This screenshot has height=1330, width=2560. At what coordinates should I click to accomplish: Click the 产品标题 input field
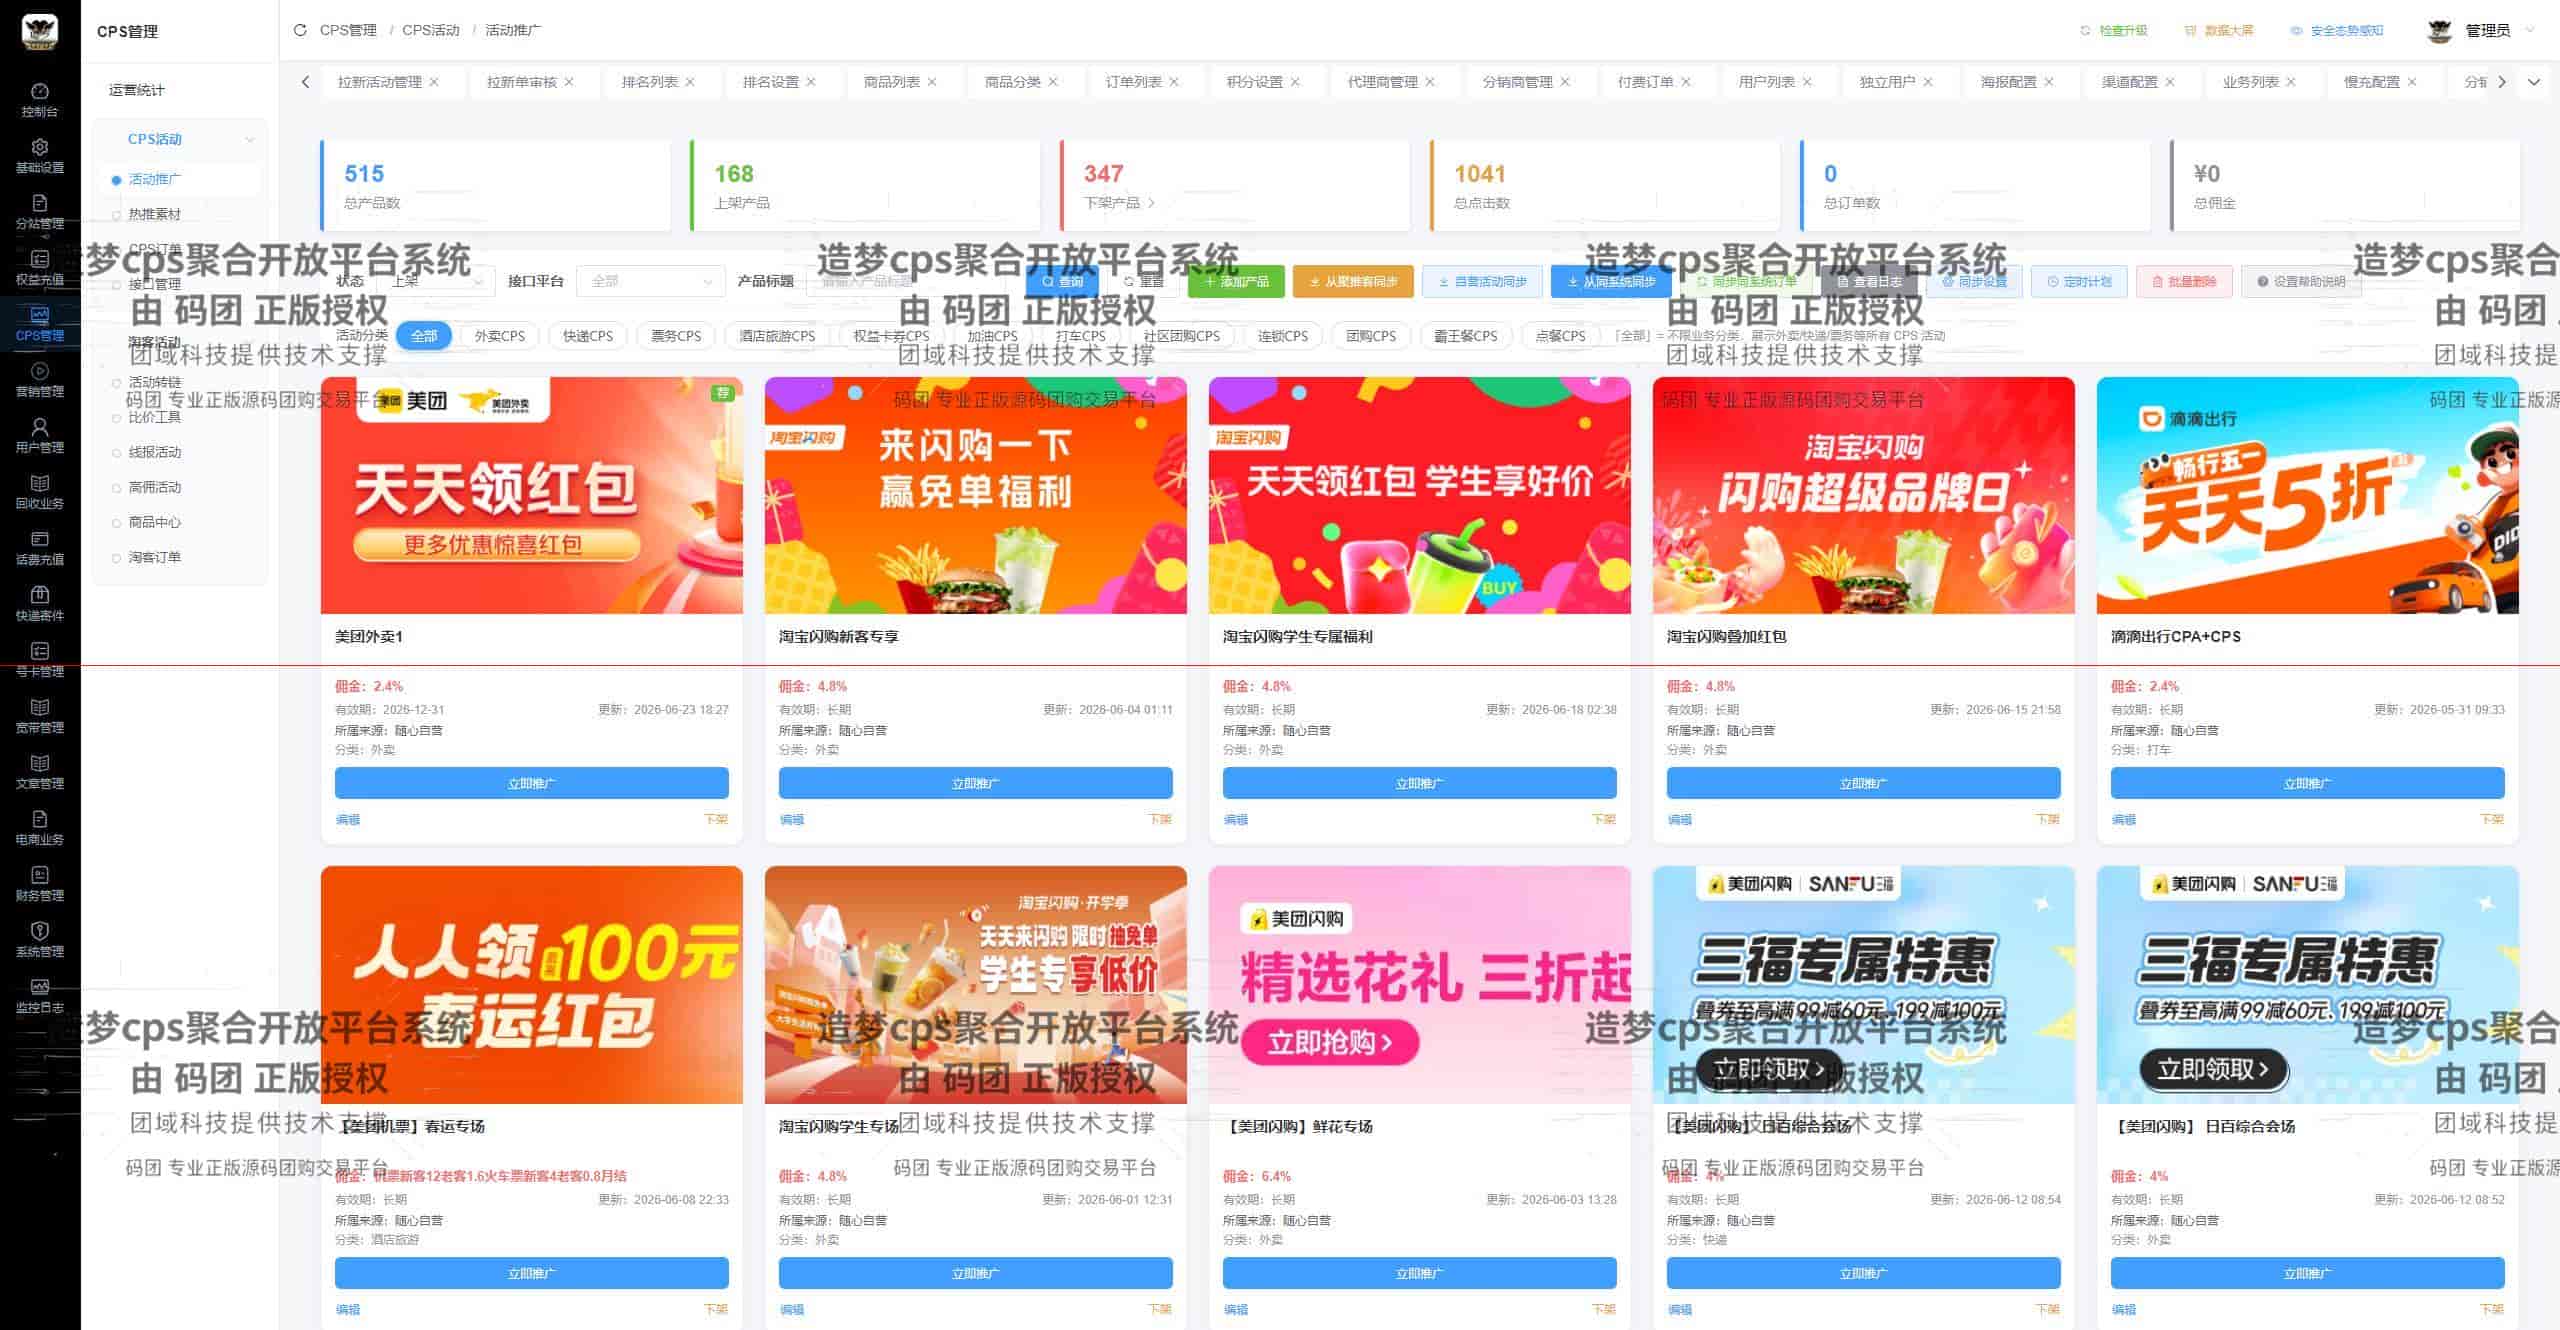click(905, 281)
